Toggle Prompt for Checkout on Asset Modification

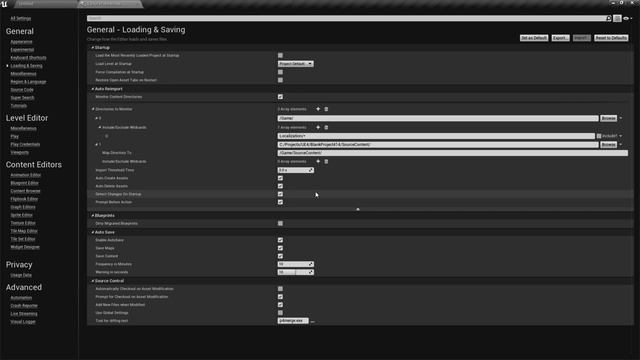280,297
